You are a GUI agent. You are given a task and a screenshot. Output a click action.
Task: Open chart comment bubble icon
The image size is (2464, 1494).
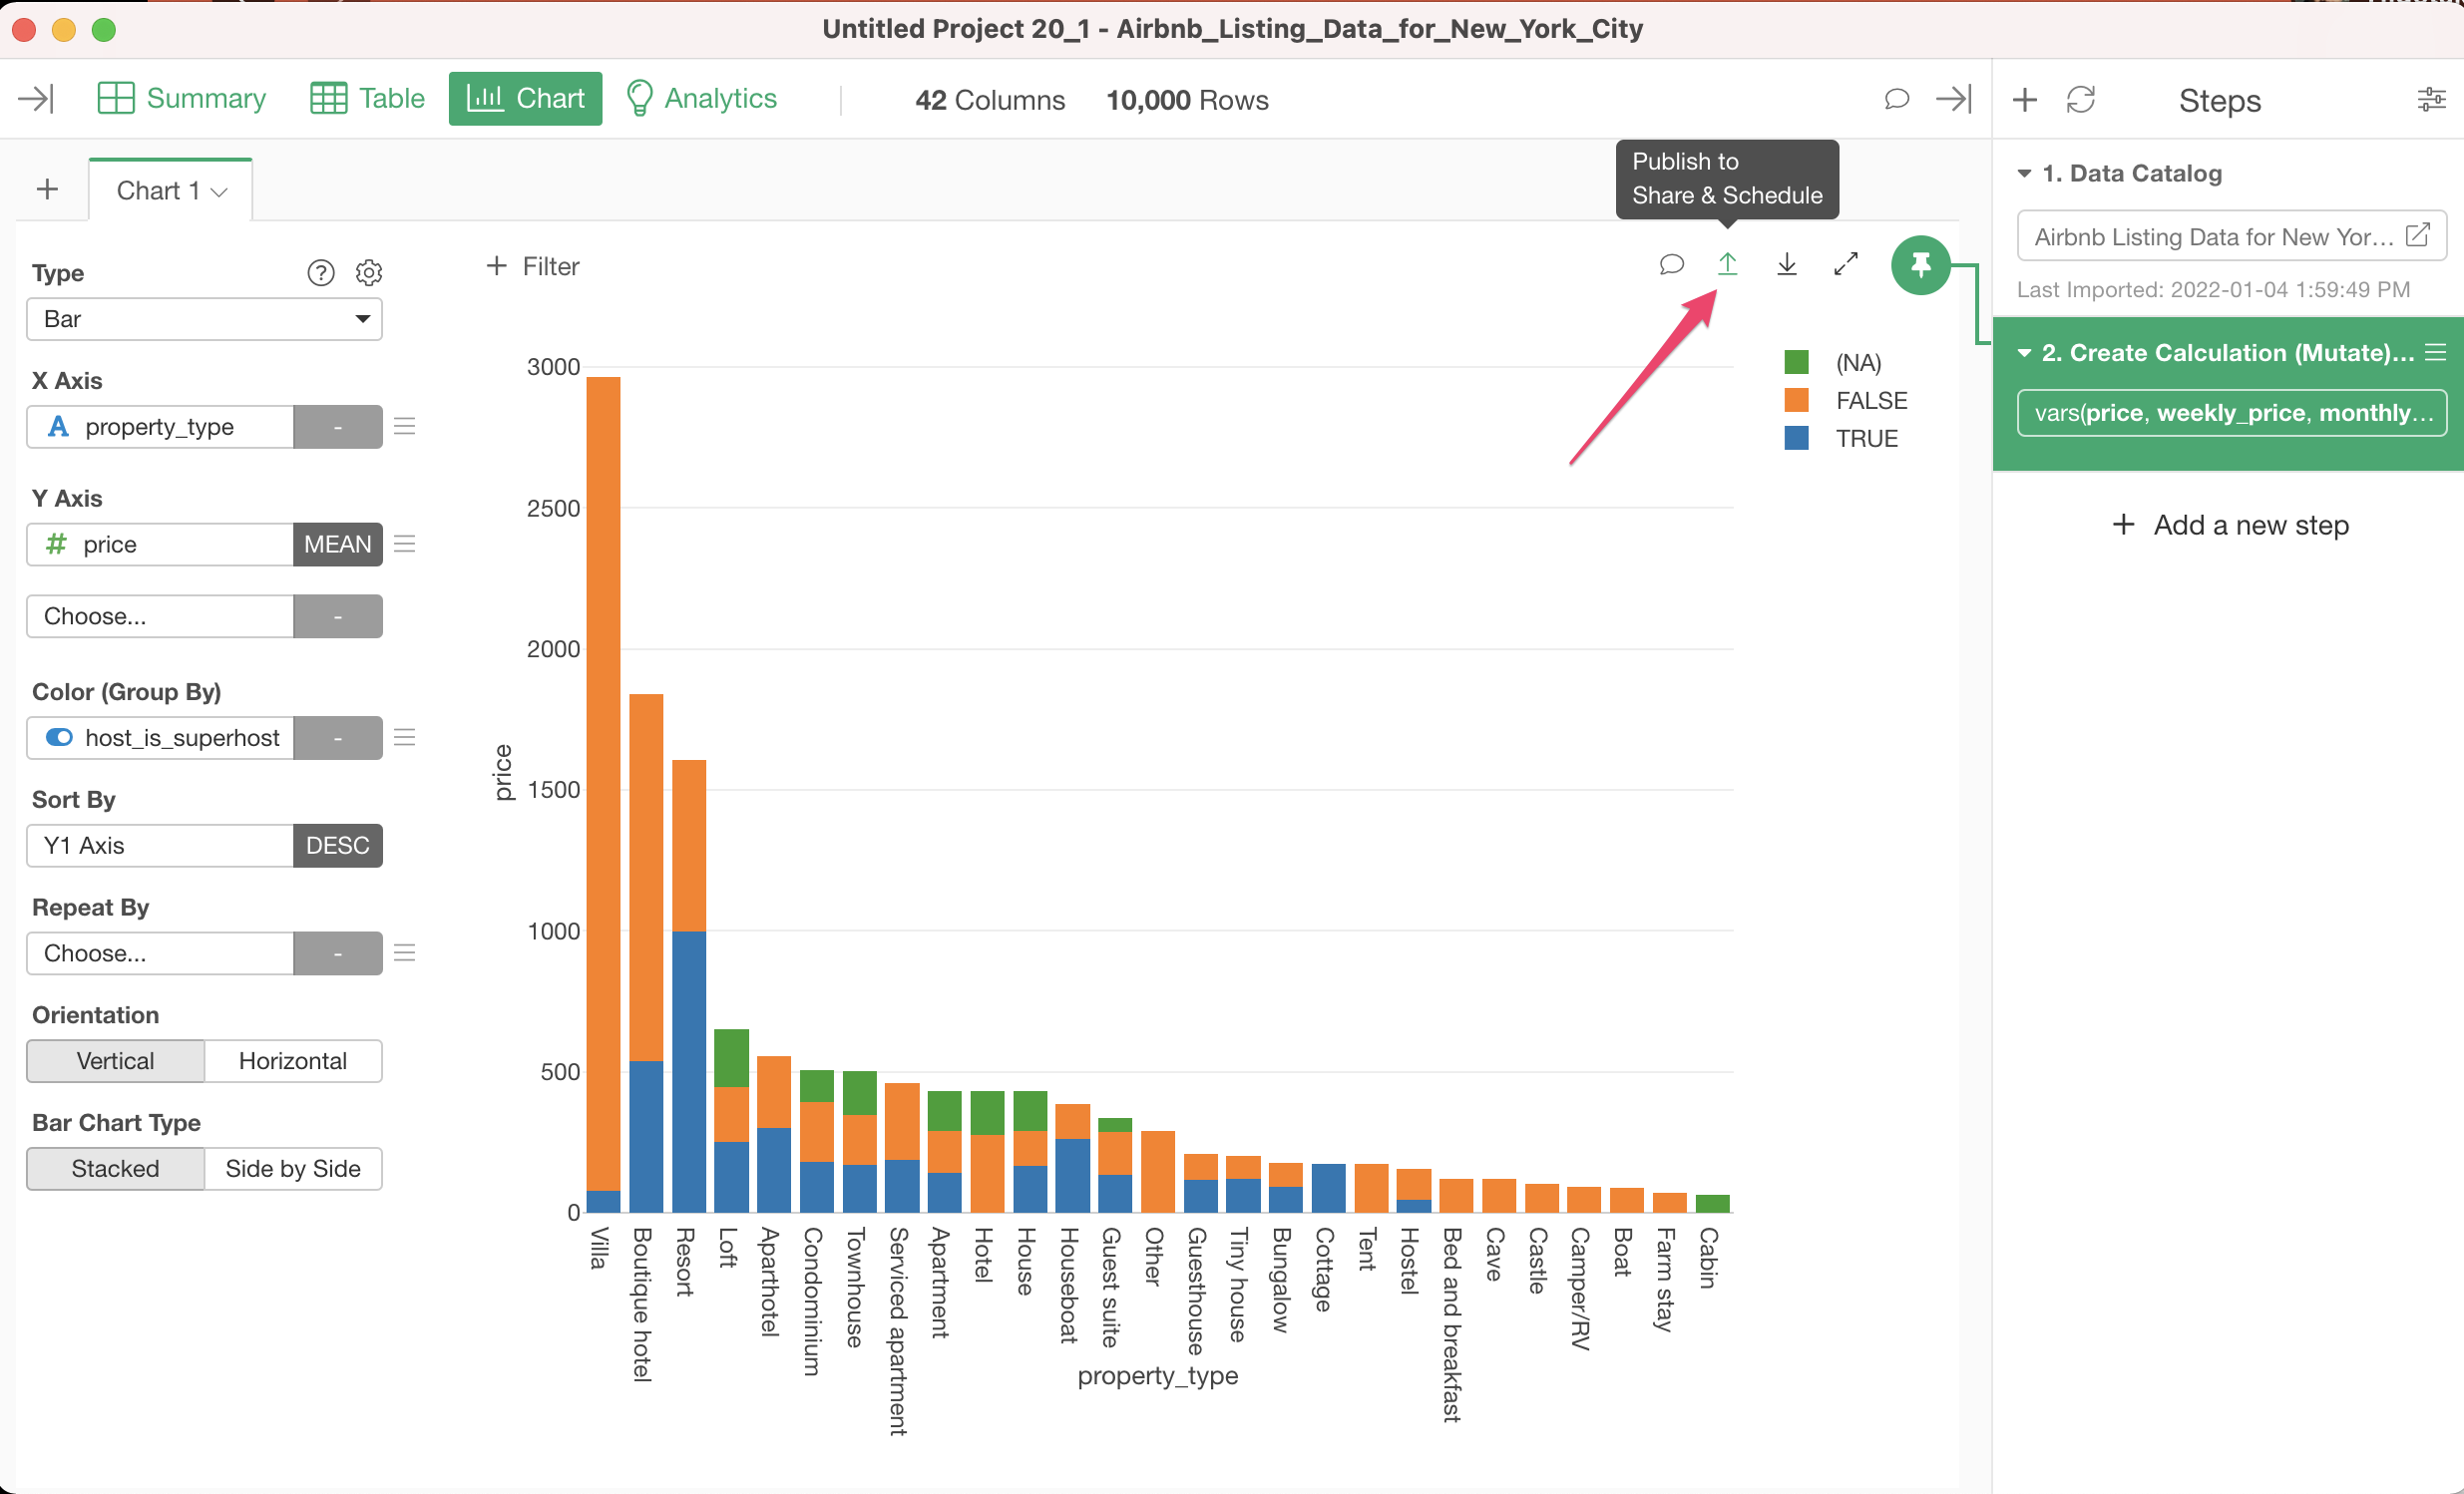1670,264
